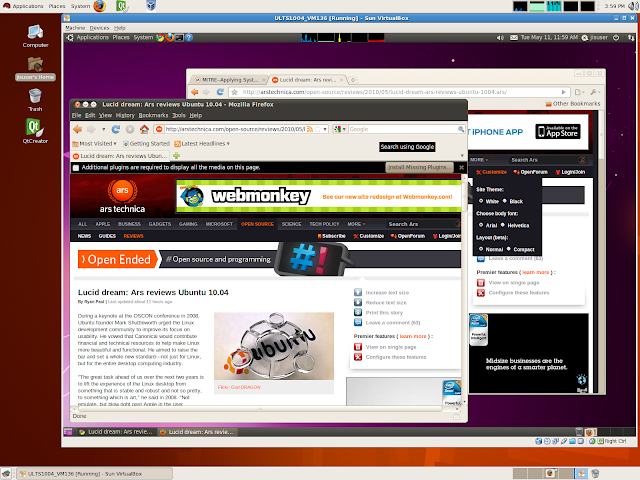Expand MORE menu in Firefox Ars nav

[x=356, y=224]
